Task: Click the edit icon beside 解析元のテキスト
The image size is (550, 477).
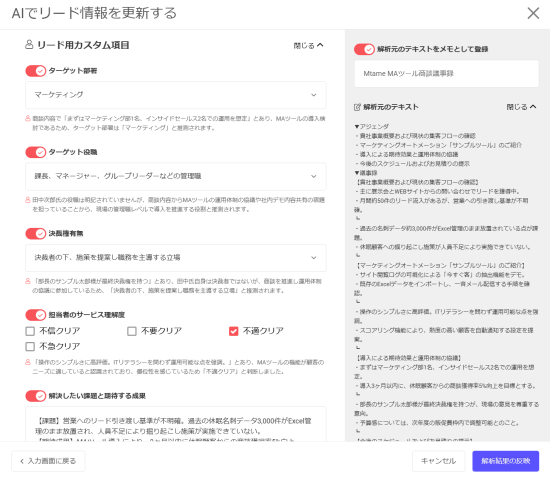Action: coord(357,107)
